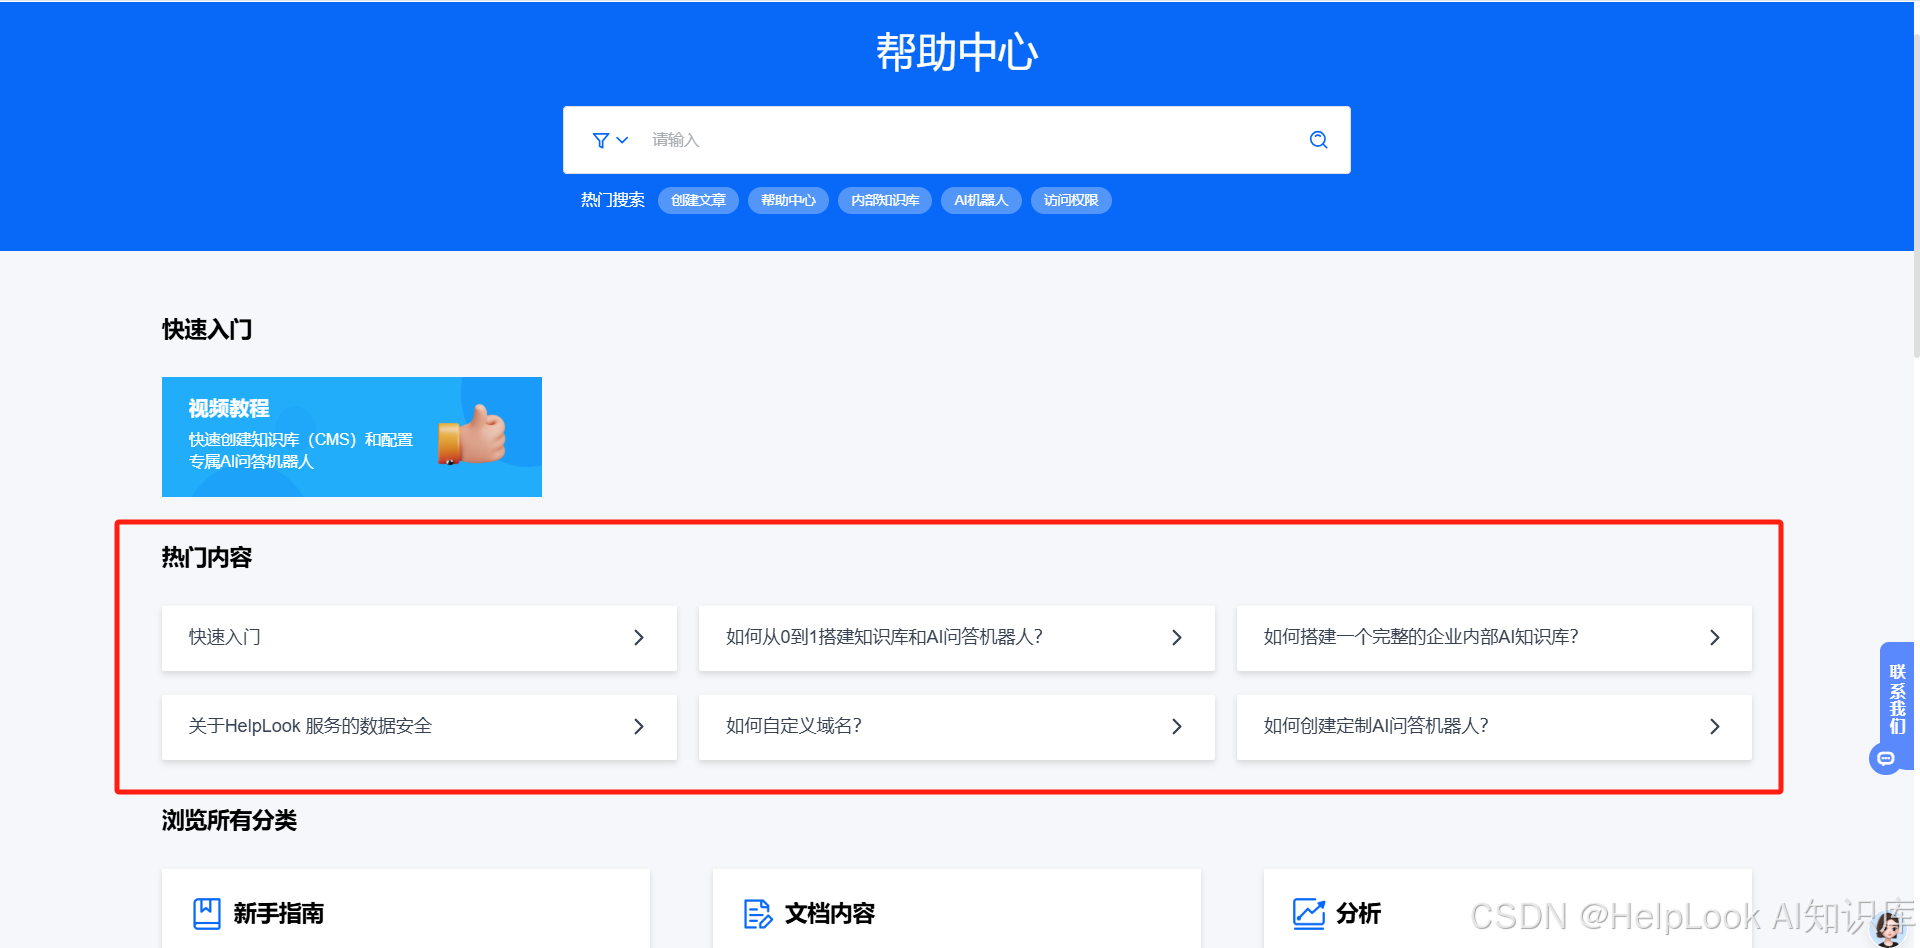
Task: Open the 新手指南 category
Action: (x=406, y=909)
